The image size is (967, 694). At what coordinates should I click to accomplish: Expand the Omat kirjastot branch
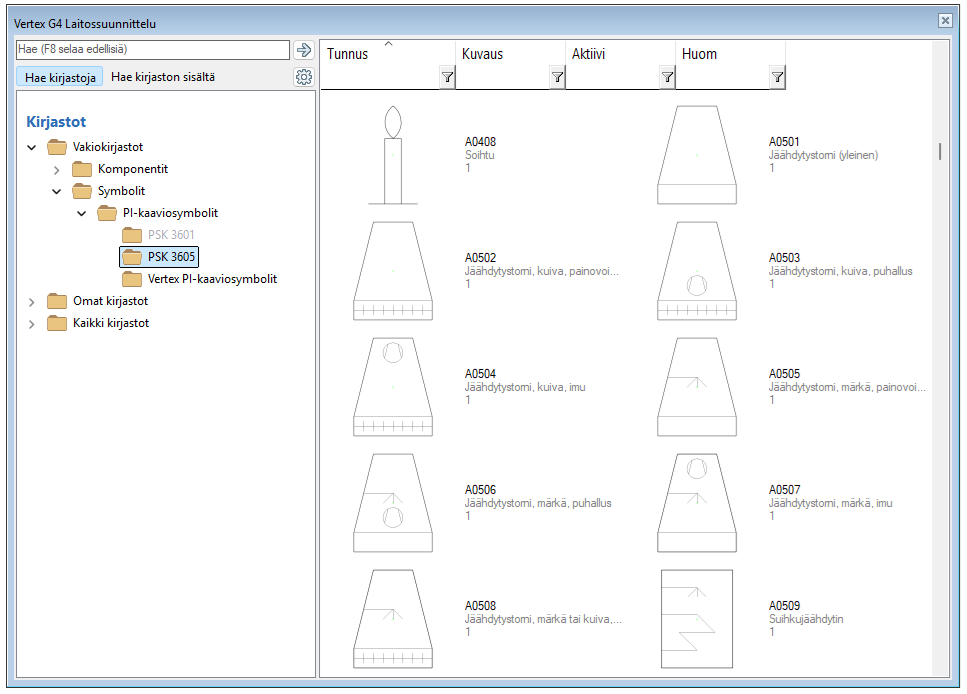coord(30,301)
